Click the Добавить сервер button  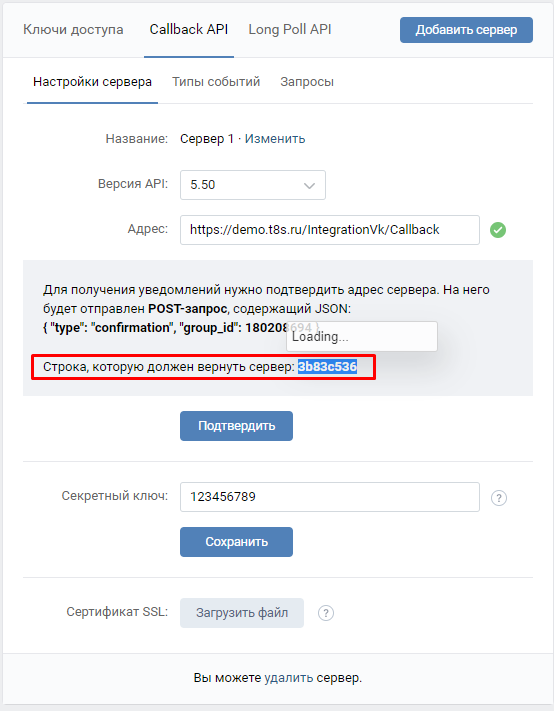[x=466, y=30]
